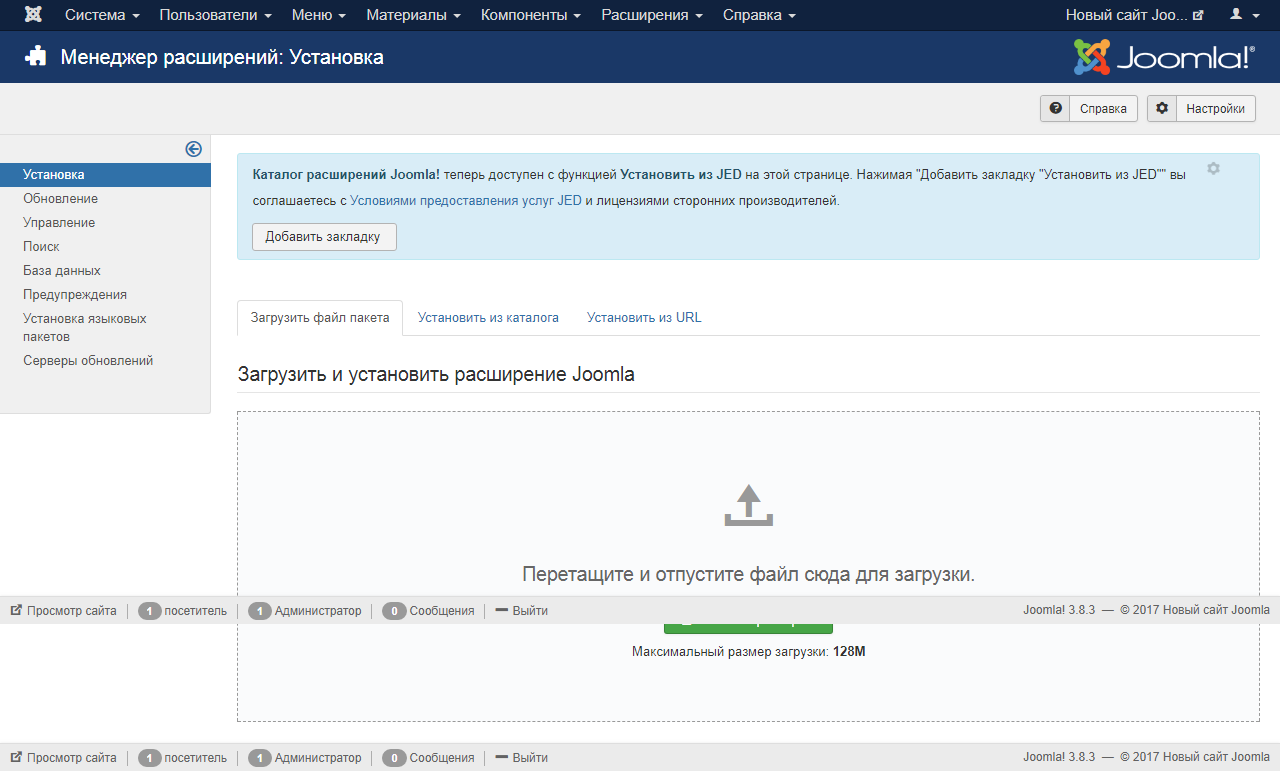The height and width of the screenshot is (771, 1280).
Task: Open the Материалы dropdown menu
Action: pos(413,15)
